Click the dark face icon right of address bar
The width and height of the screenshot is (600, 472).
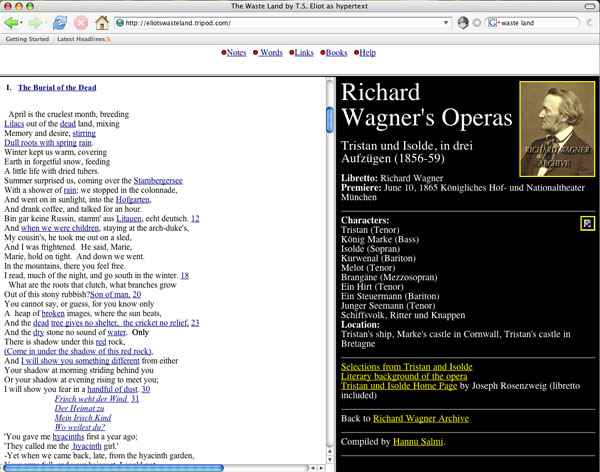click(x=463, y=23)
